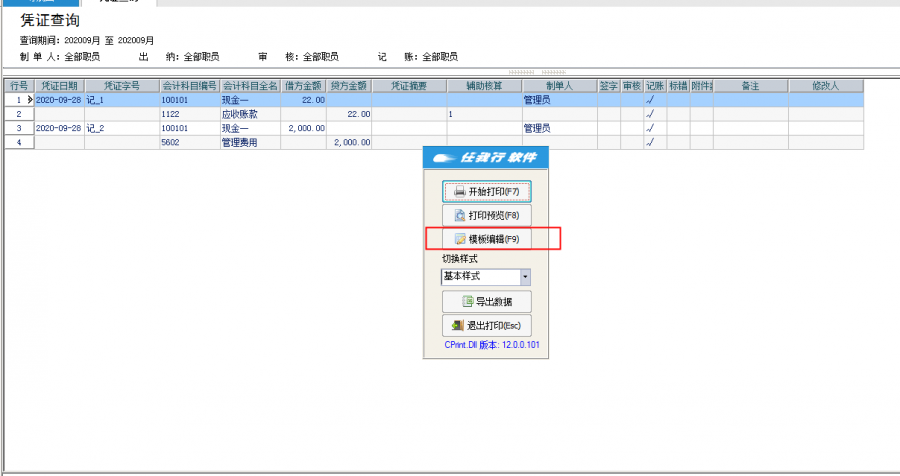The image size is (900, 476).
Task: Click the 凭证摘要 column header
Action: tap(409, 86)
